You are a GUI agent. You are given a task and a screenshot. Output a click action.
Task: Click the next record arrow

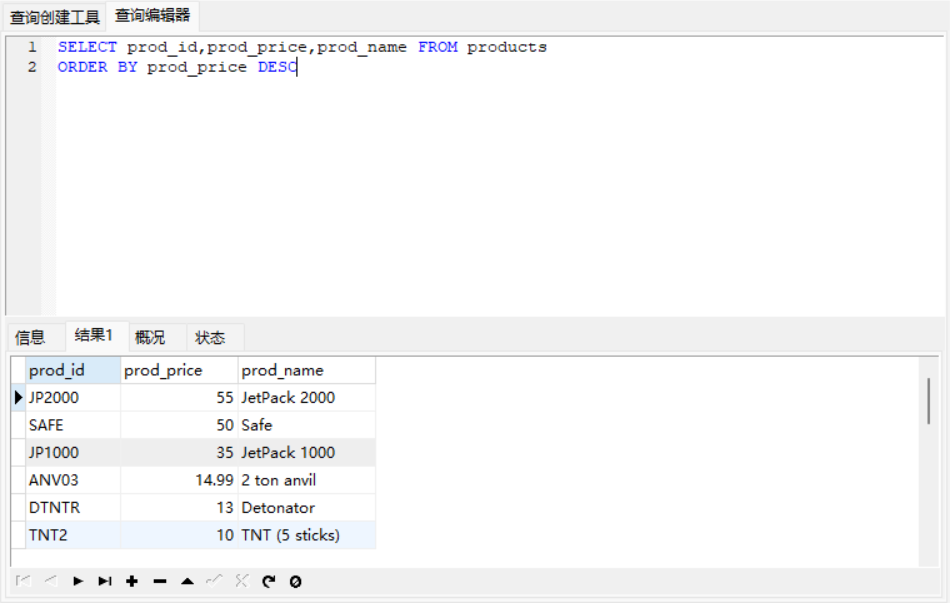tap(78, 581)
